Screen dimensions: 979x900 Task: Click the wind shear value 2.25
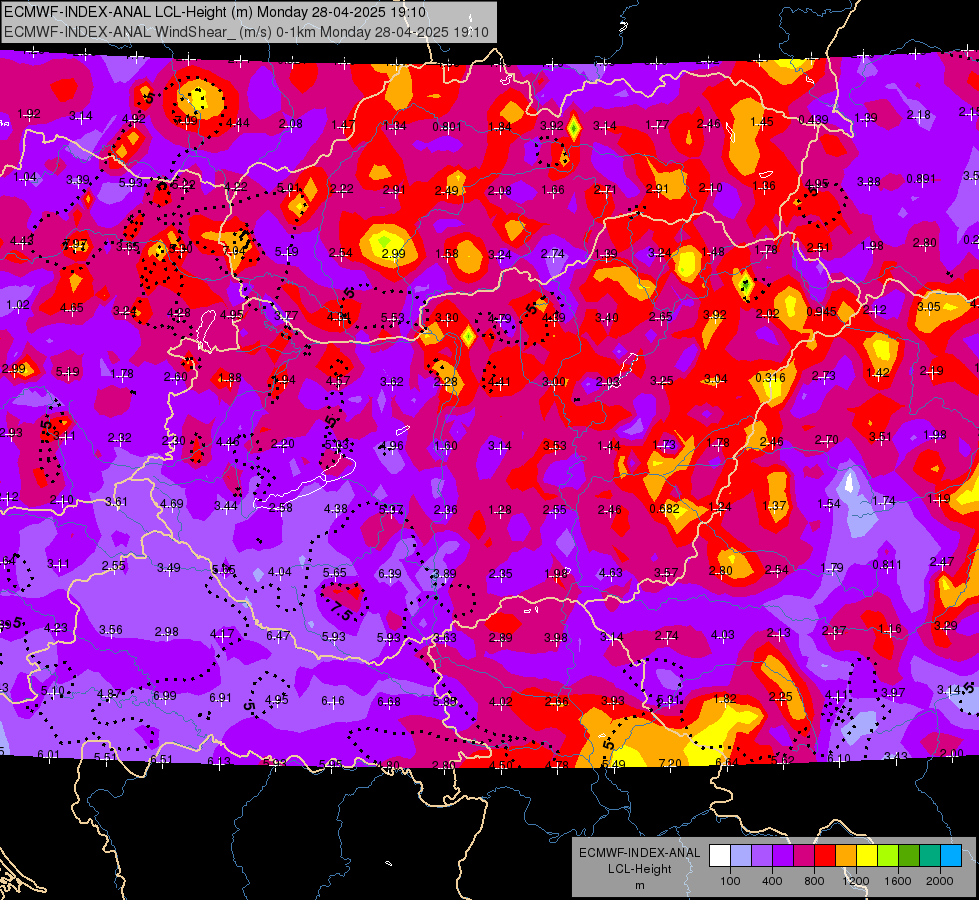[x=780, y=696]
